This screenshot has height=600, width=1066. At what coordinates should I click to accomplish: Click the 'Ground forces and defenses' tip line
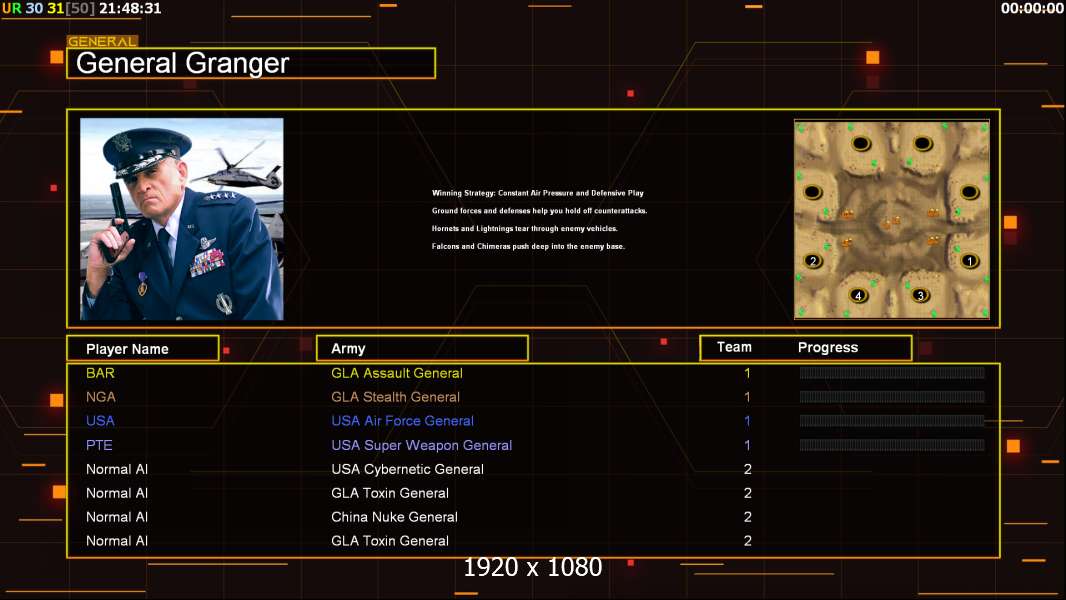tap(539, 211)
